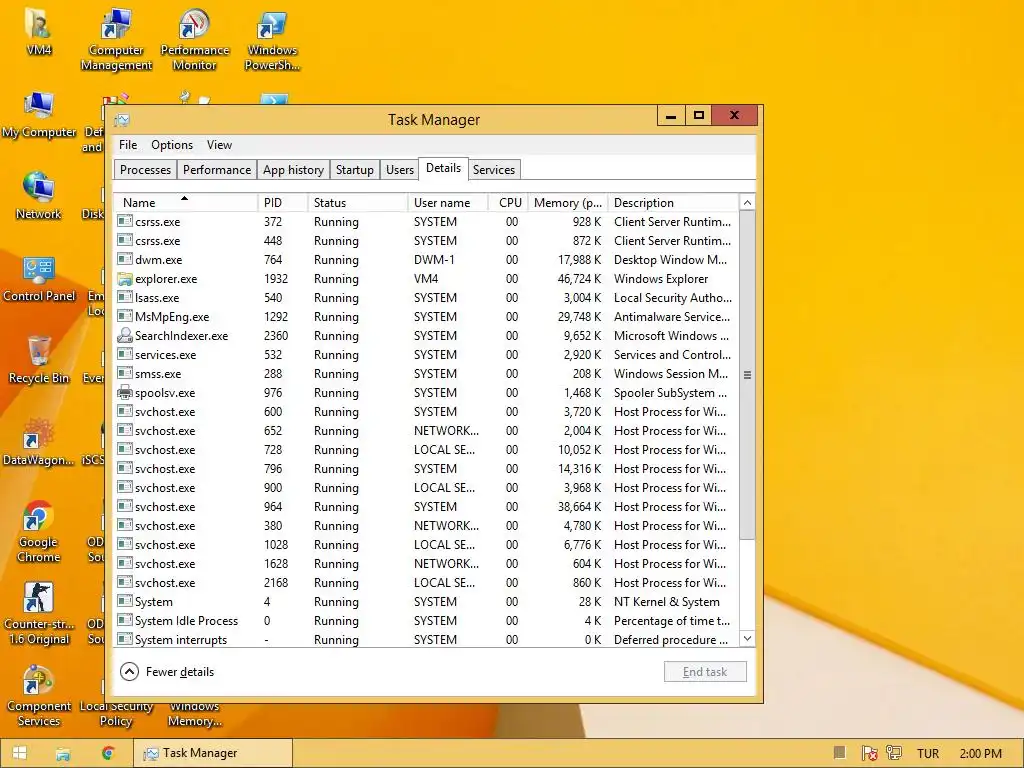The height and width of the screenshot is (768, 1024).
Task: Select the services.exe process row
Action: coord(426,355)
